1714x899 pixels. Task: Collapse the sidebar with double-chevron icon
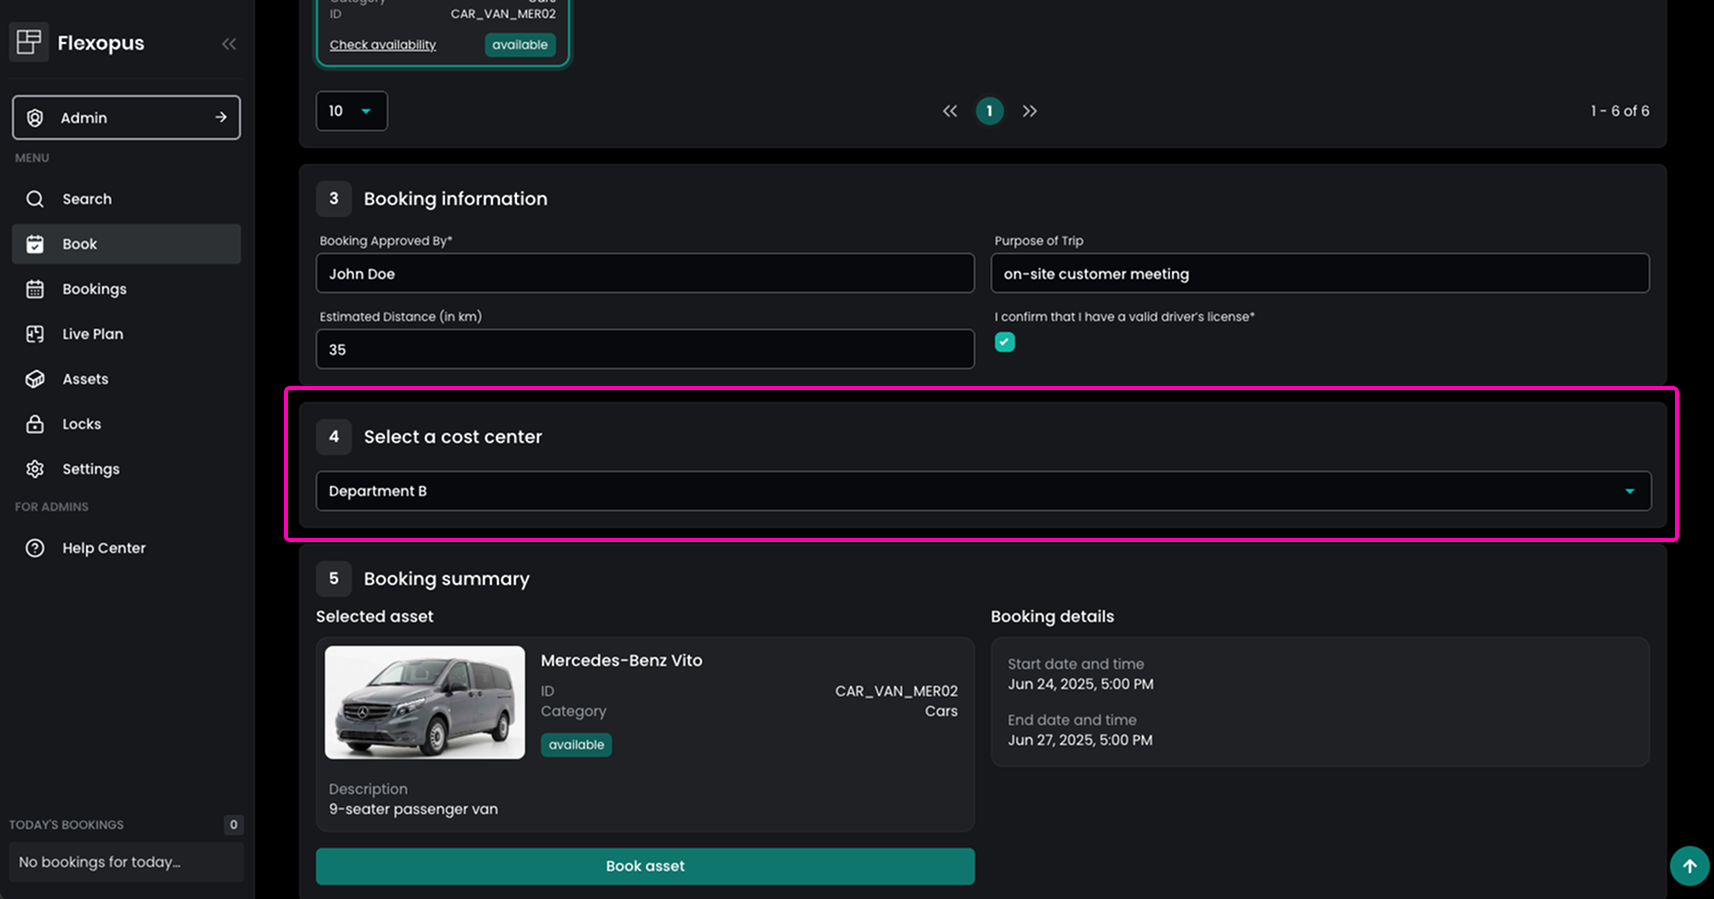point(229,44)
